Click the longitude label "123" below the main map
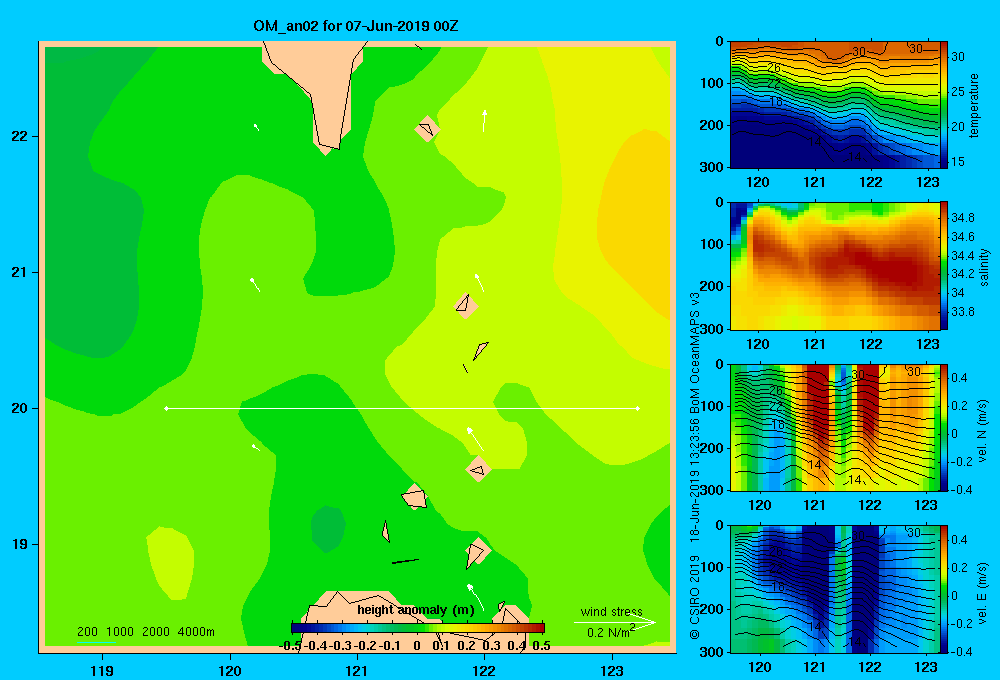Screen dimensions: 1000x680 (x=612, y=670)
